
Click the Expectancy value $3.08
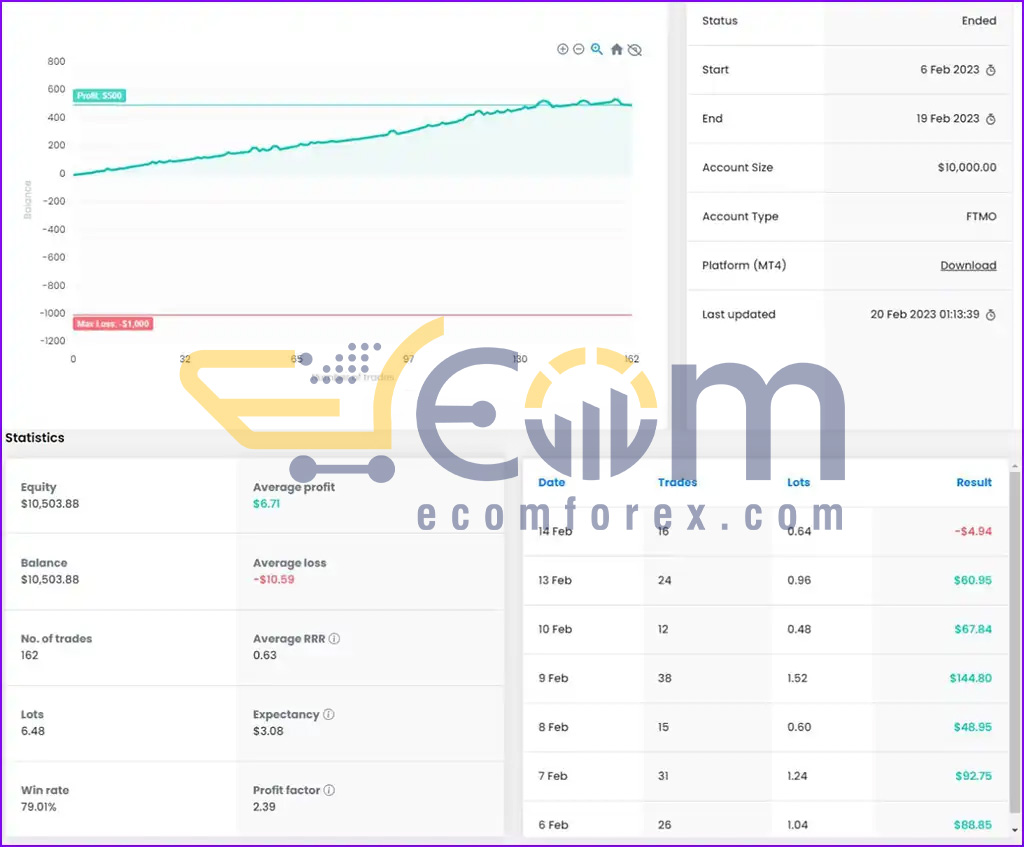click(268, 731)
